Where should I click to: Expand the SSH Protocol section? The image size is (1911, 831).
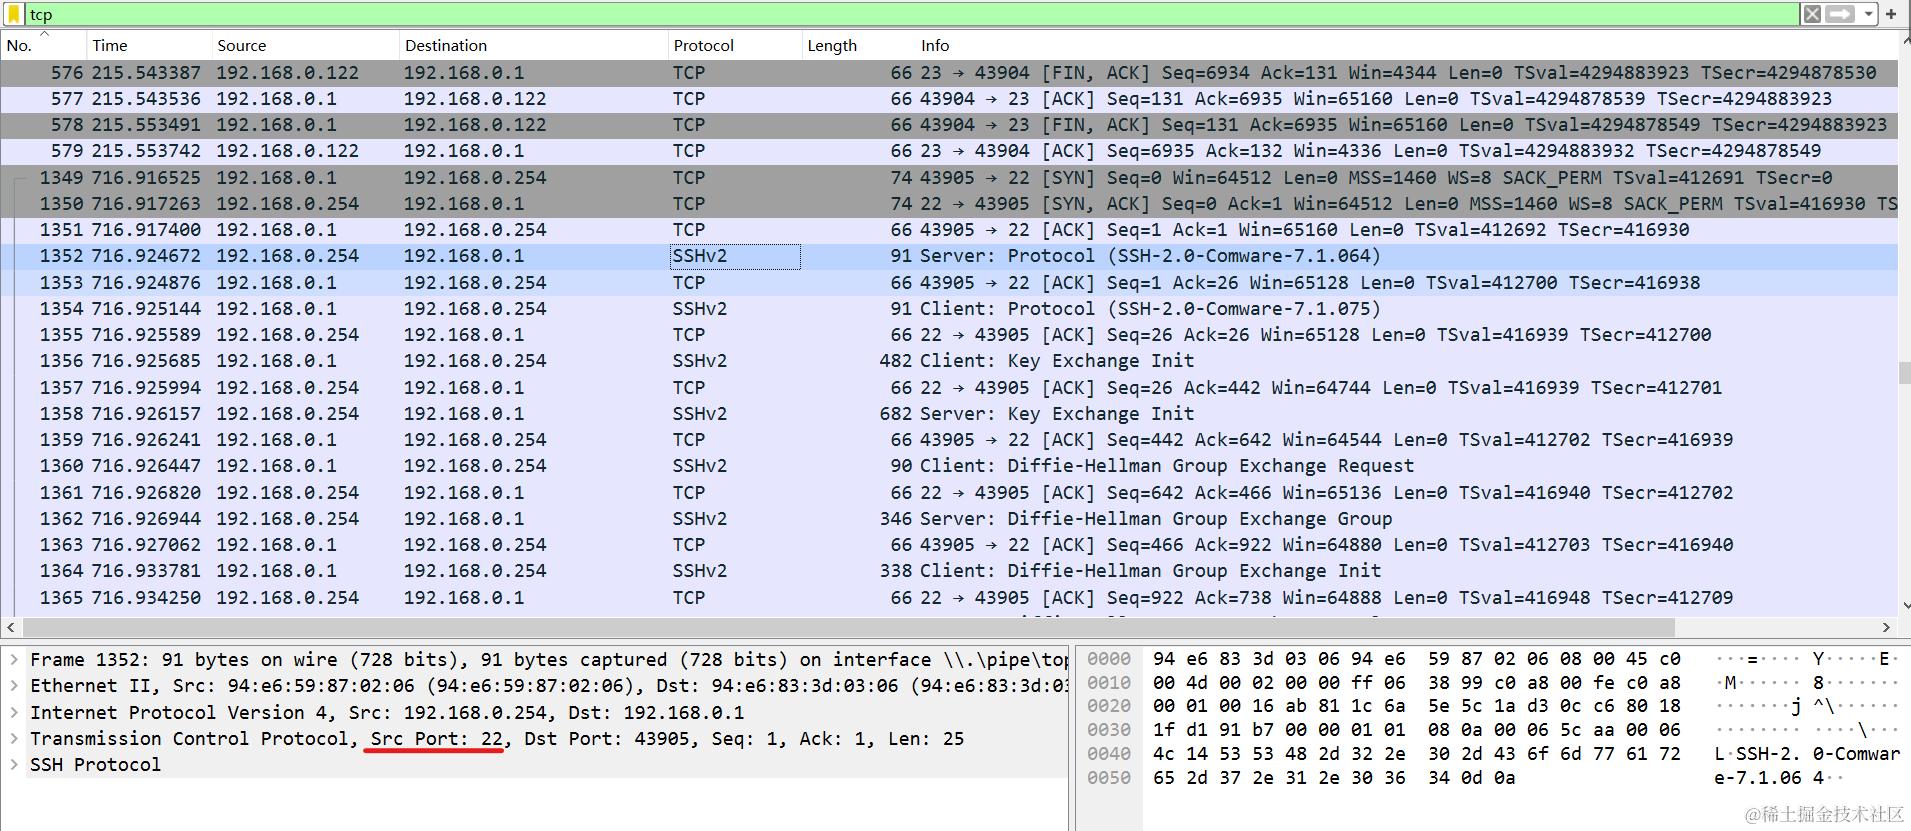tap(14, 764)
